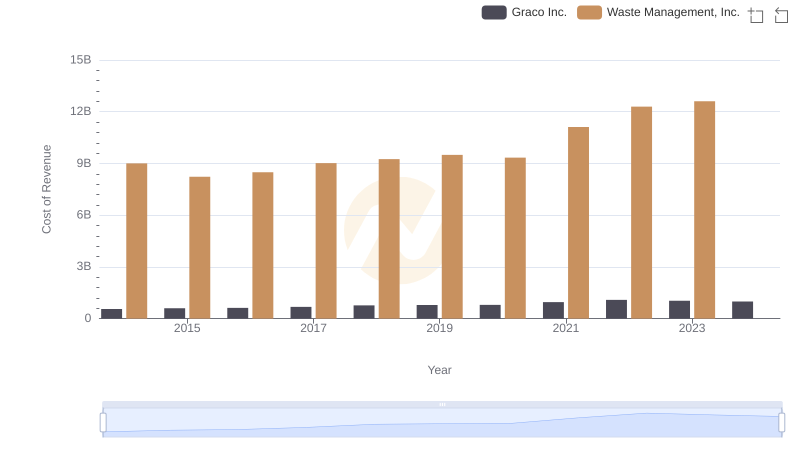Screen dimensions: 800x461
Task: Click the Waste Management bar for 2021
Action: tap(578, 222)
